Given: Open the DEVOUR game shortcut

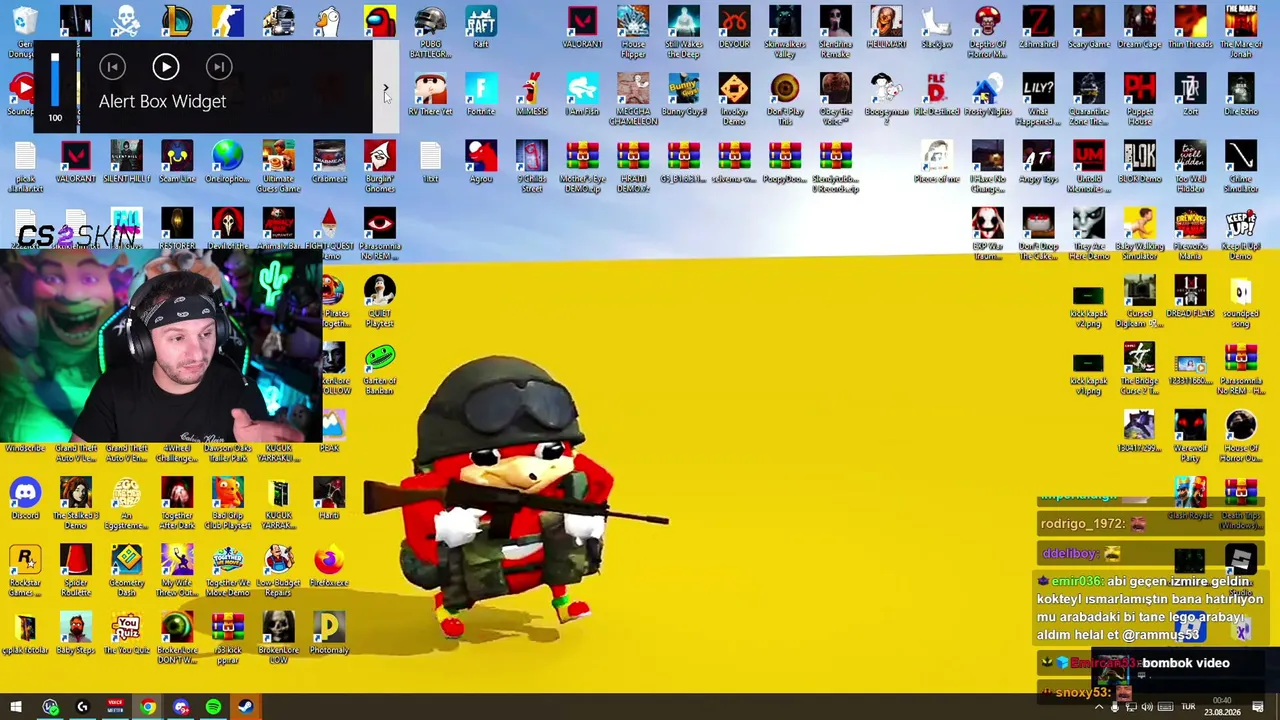Looking at the screenshot, I should click(x=734, y=28).
